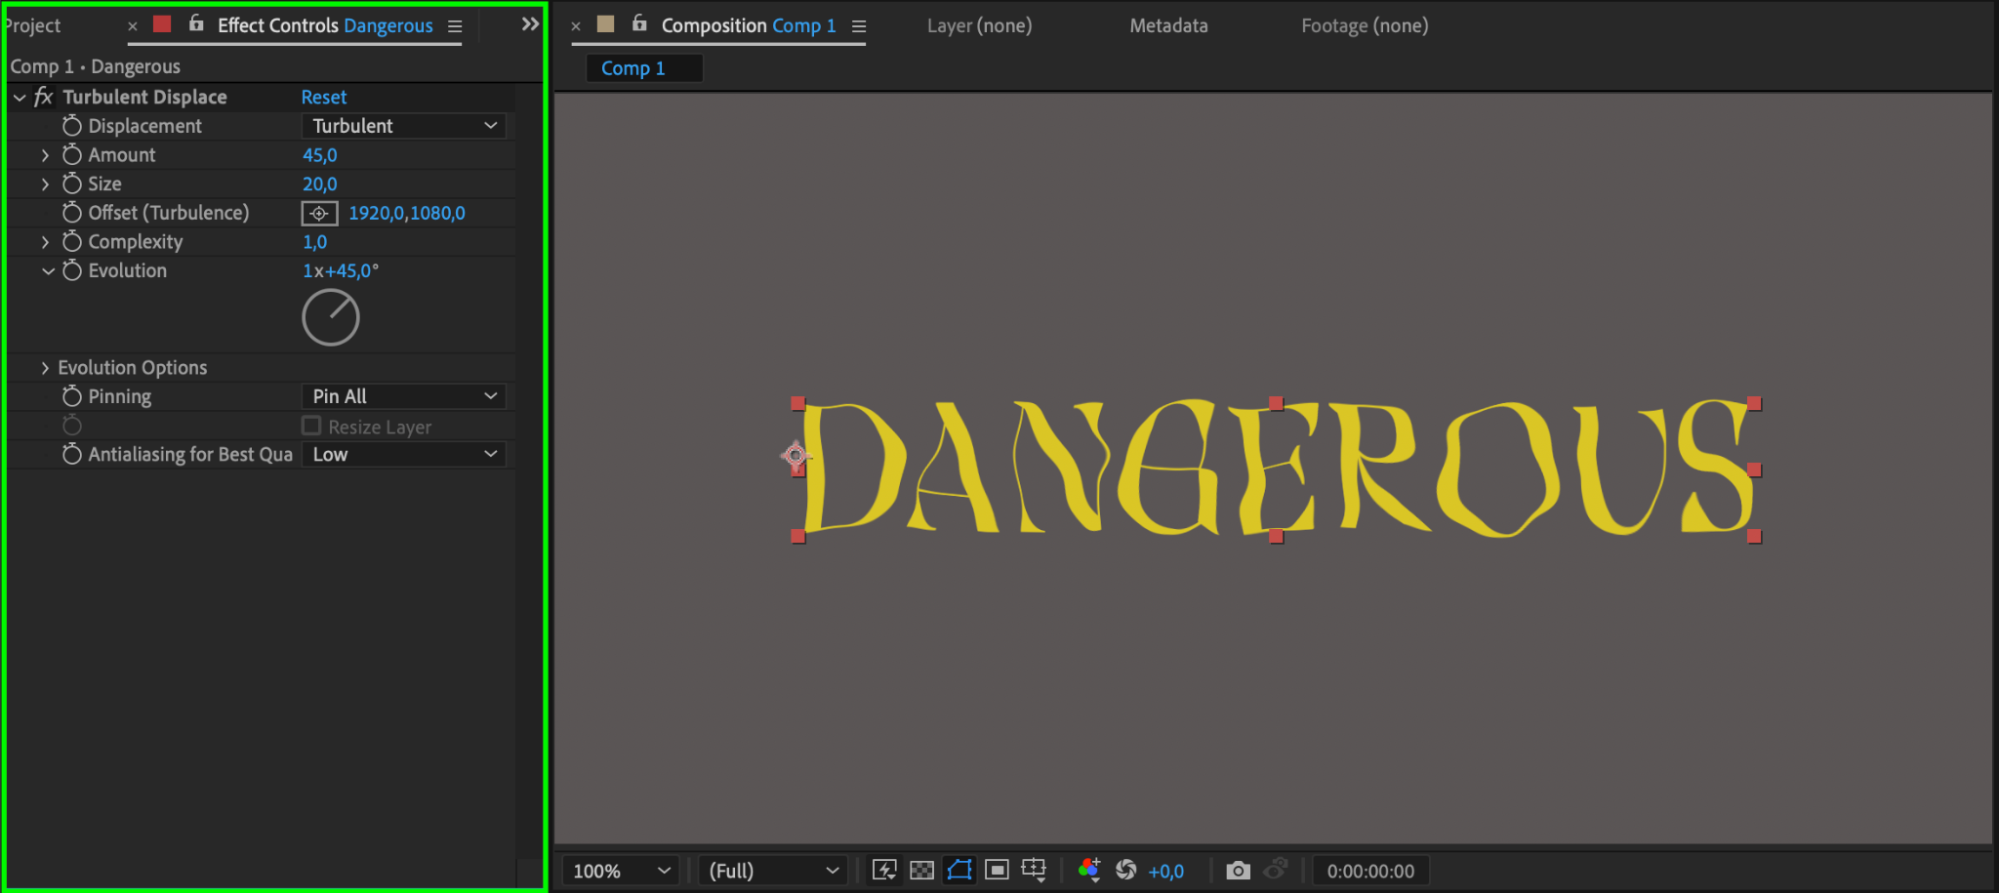Expand the Evolution Options group
This screenshot has height=894, width=1999.
[45, 368]
